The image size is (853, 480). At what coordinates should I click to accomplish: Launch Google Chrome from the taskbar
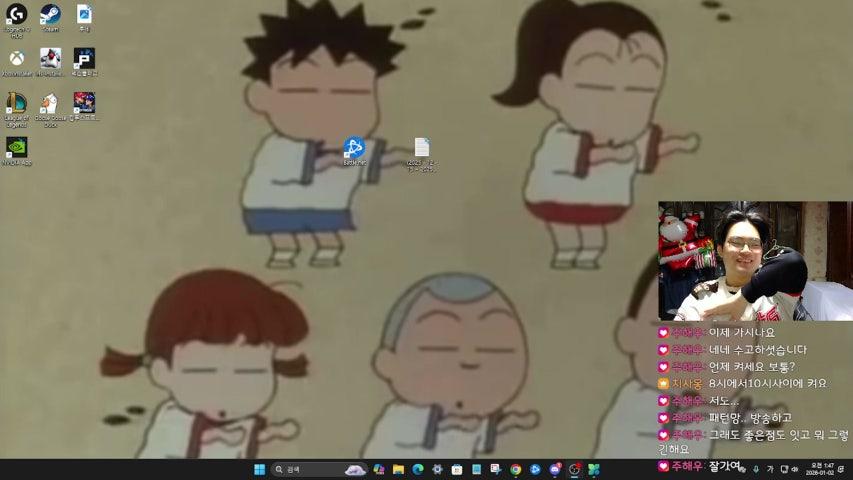point(515,469)
